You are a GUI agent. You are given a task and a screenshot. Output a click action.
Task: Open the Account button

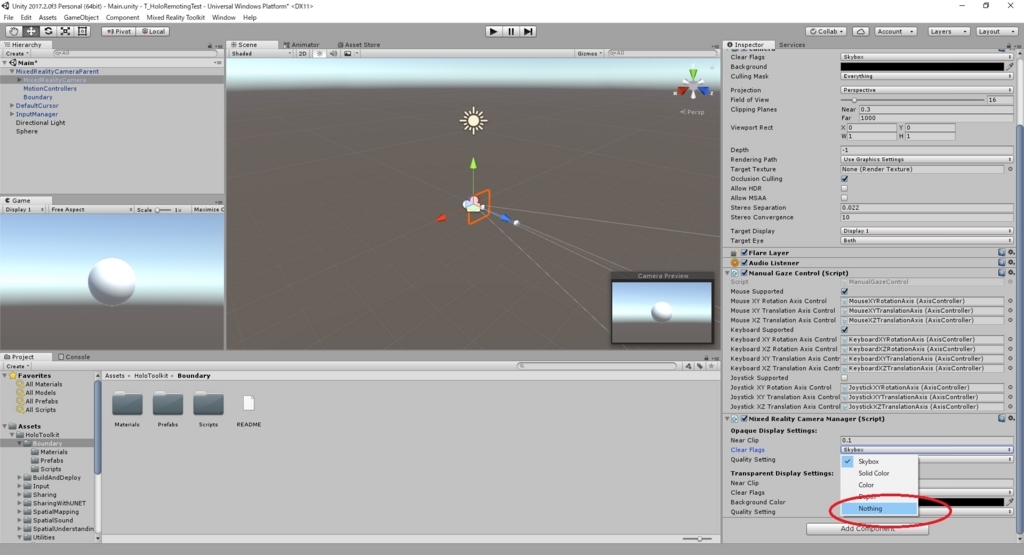click(x=895, y=31)
